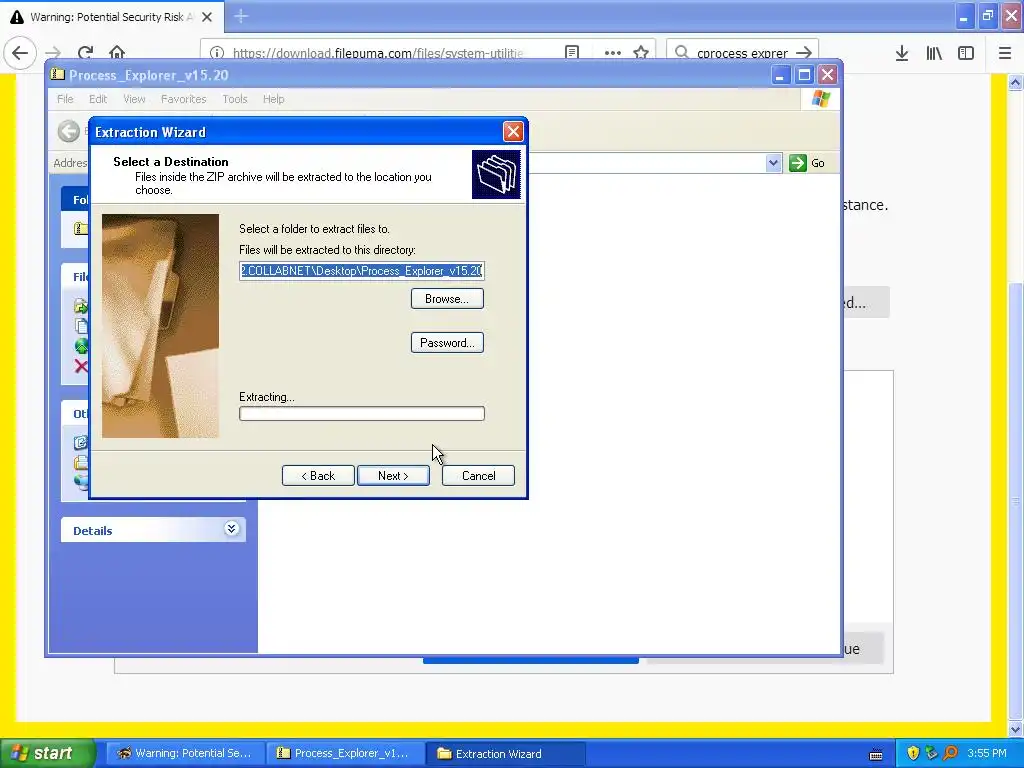Open Firefox Downloads arrow icon
The image size is (1024, 768).
[902, 54]
